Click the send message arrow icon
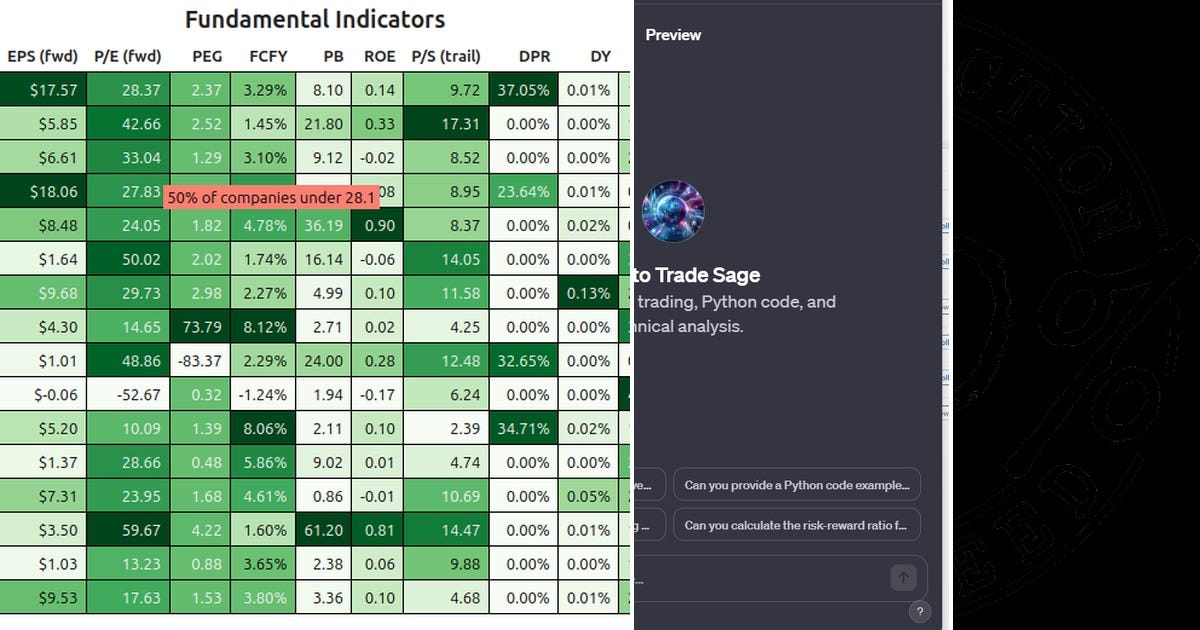The height and width of the screenshot is (630, 1200). click(x=902, y=577)
